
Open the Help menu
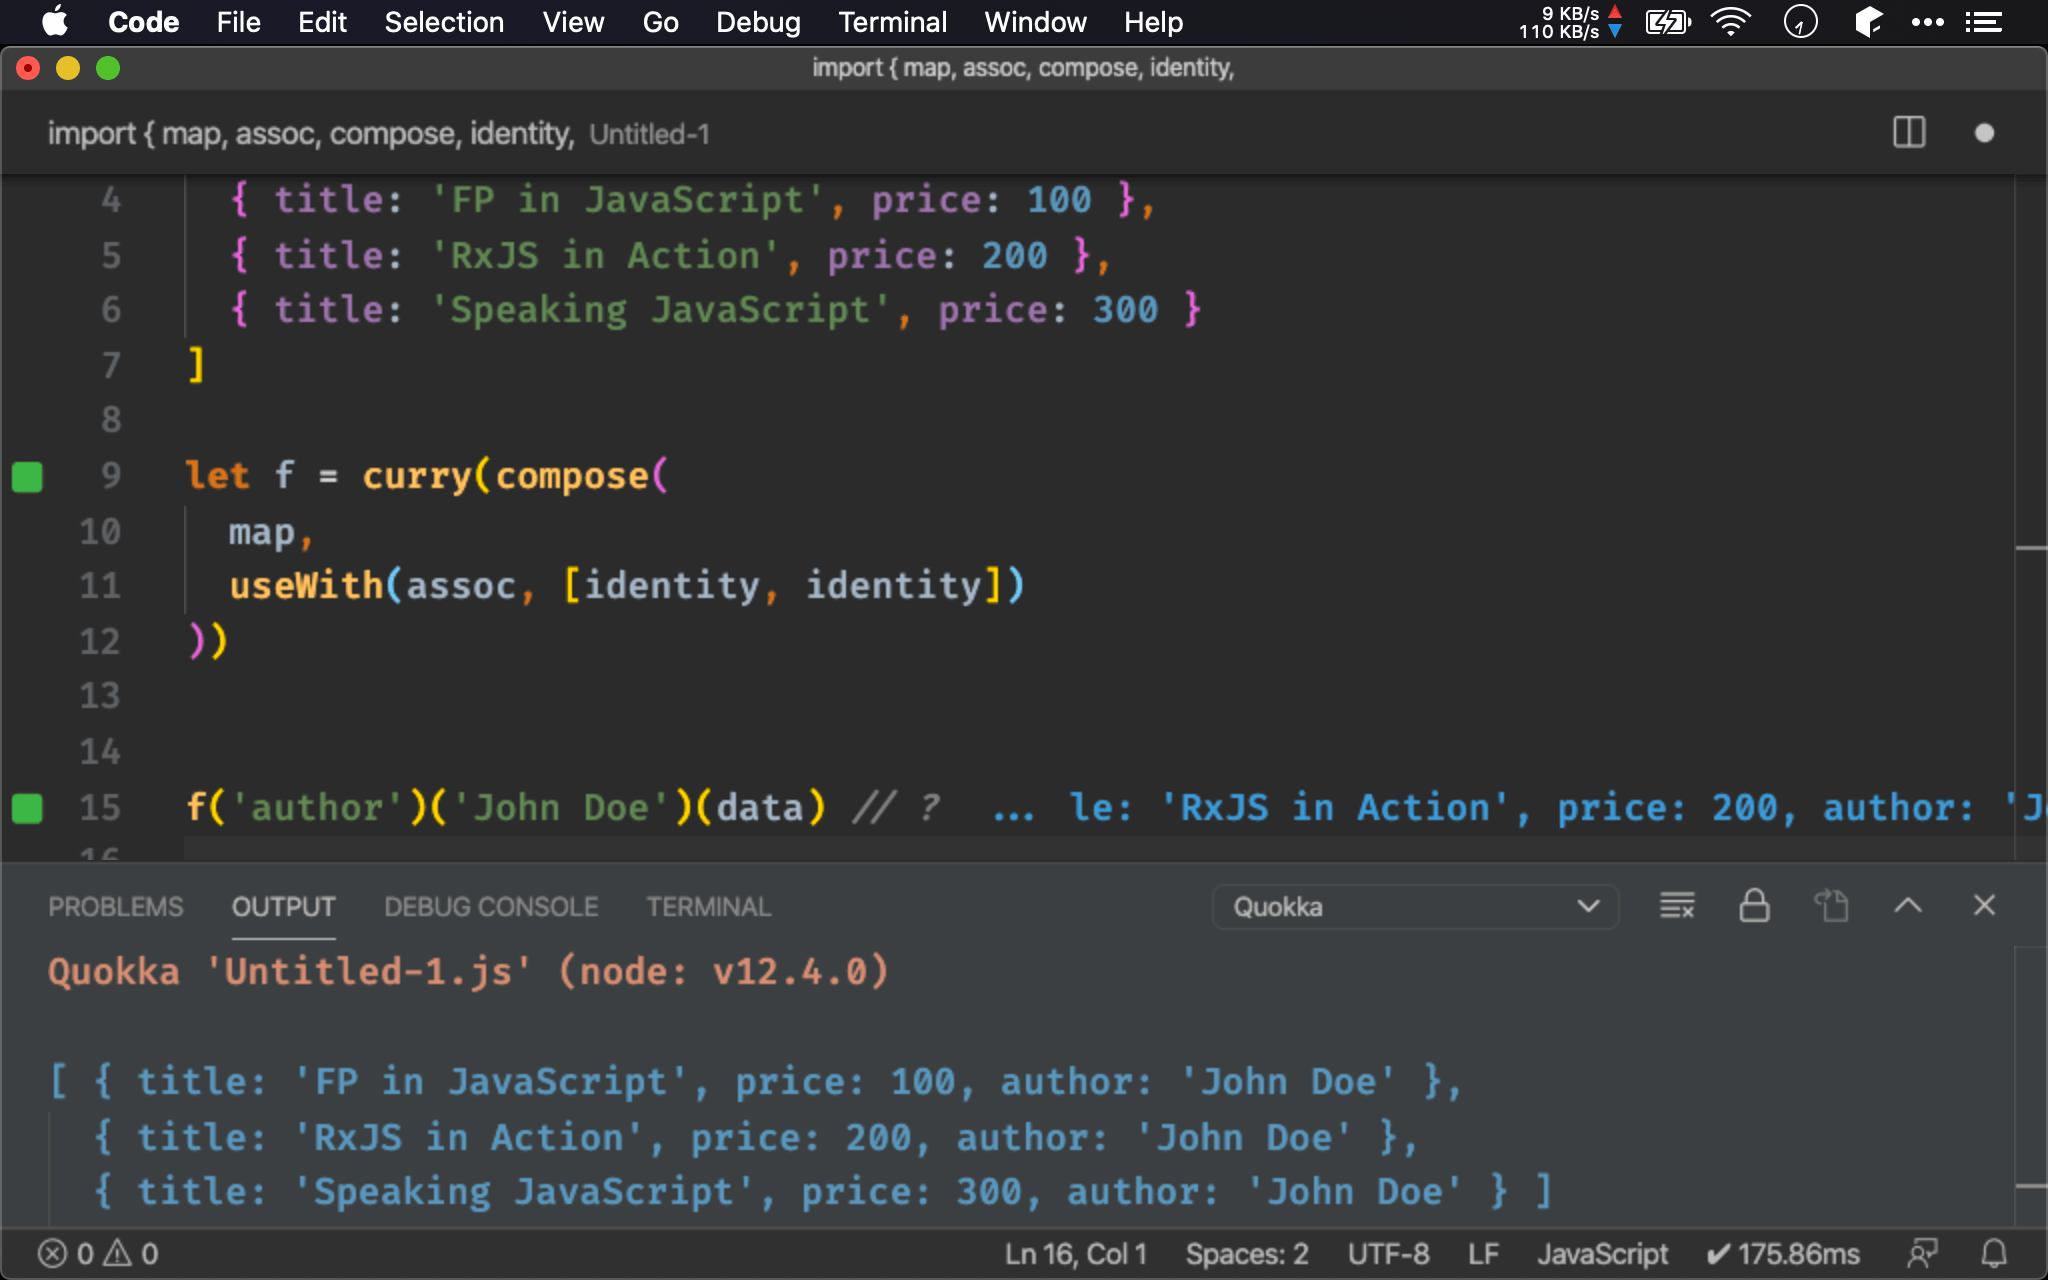point(1153,22)
